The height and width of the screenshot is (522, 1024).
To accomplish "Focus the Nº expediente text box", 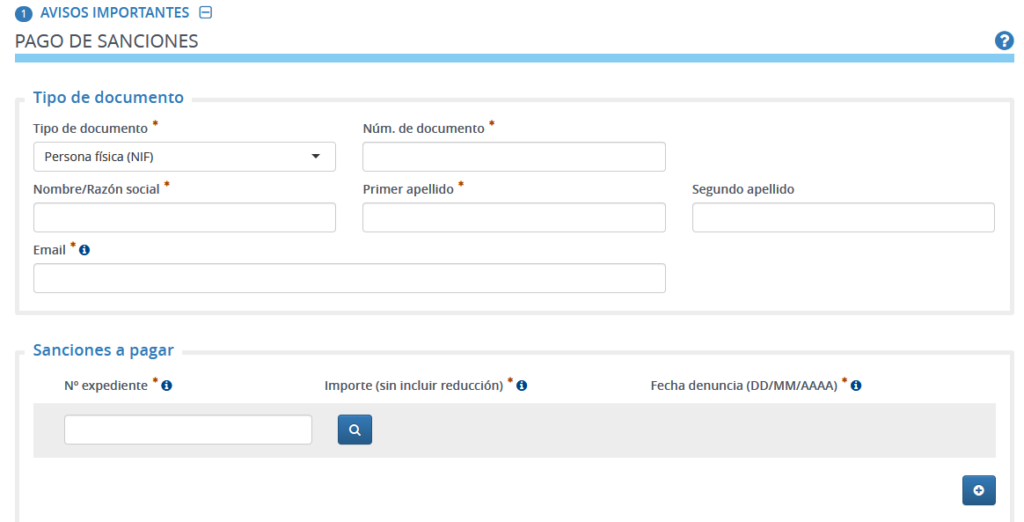I will tap(188, 430).
